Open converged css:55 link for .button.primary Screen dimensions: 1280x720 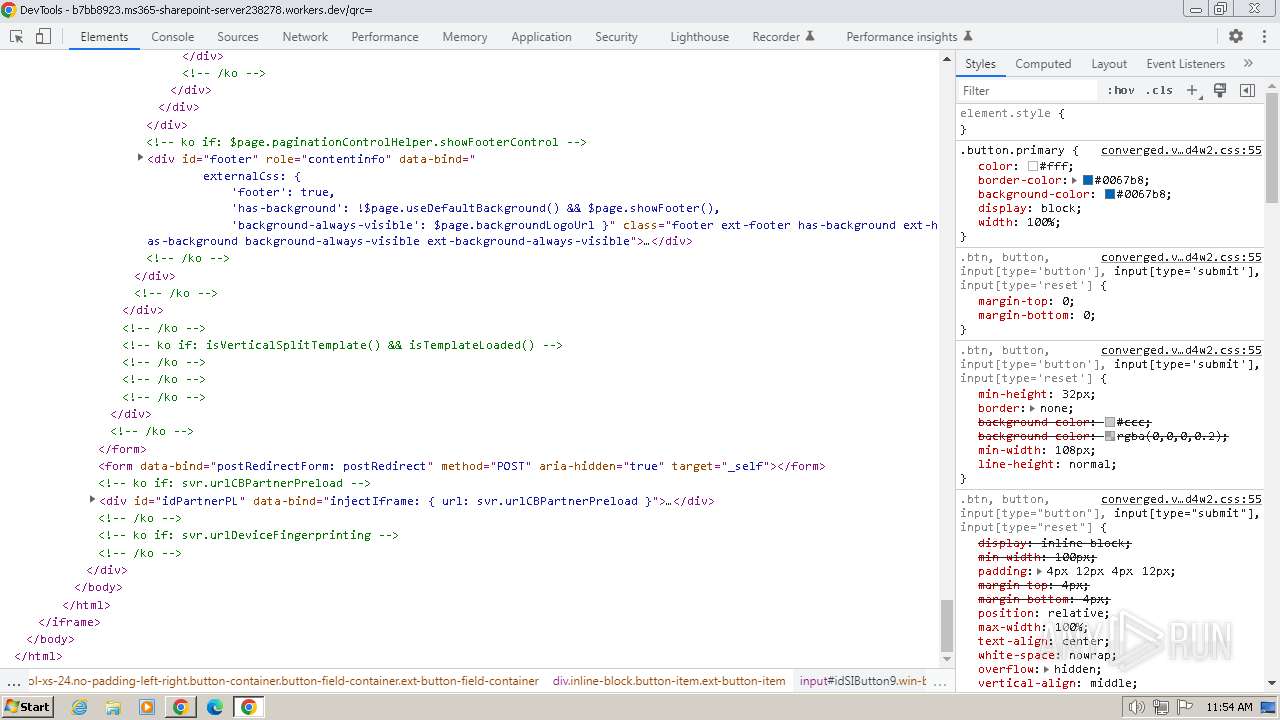pos(1181,150)
